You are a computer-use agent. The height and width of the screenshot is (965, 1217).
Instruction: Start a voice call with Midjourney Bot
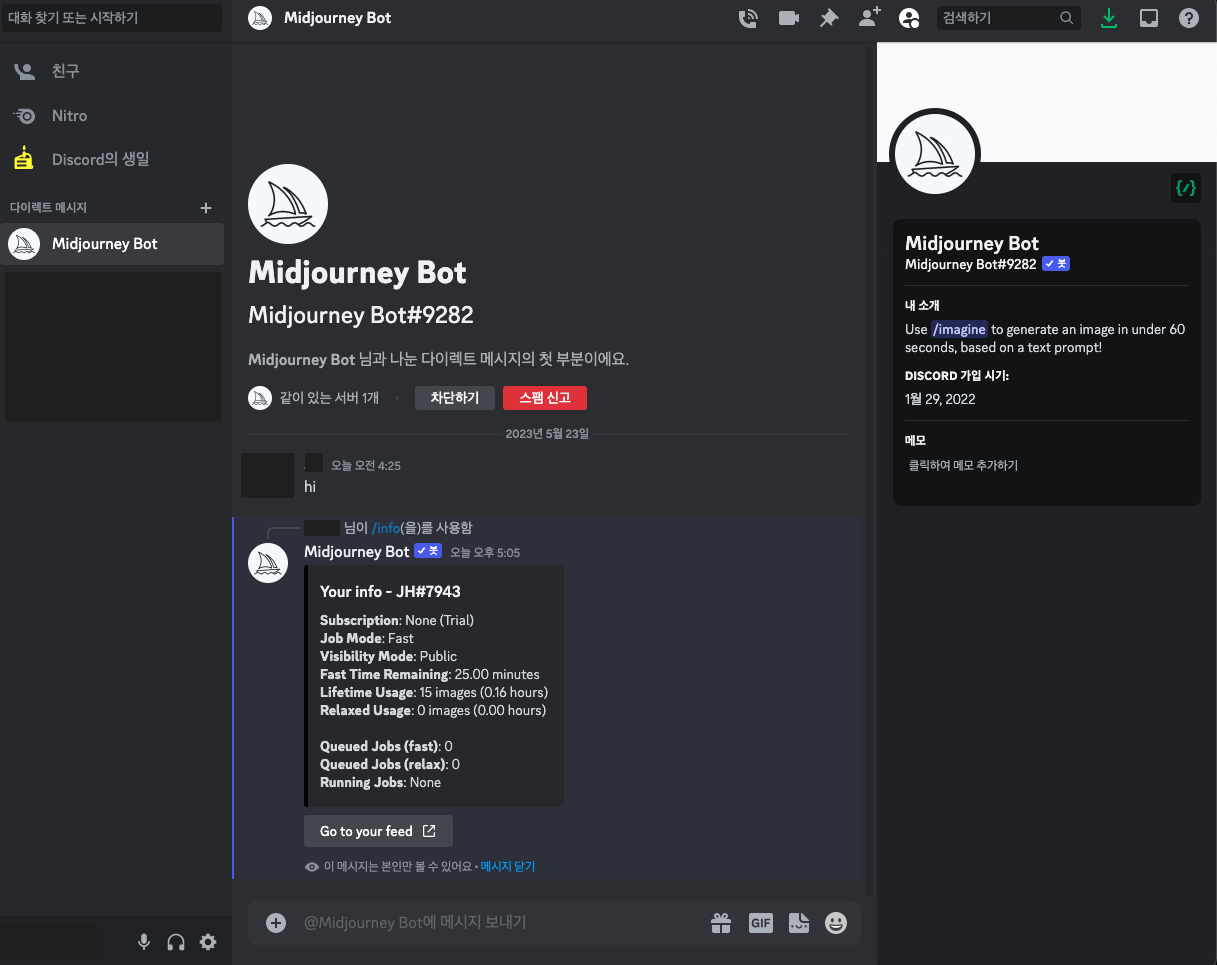click(747, 18)
